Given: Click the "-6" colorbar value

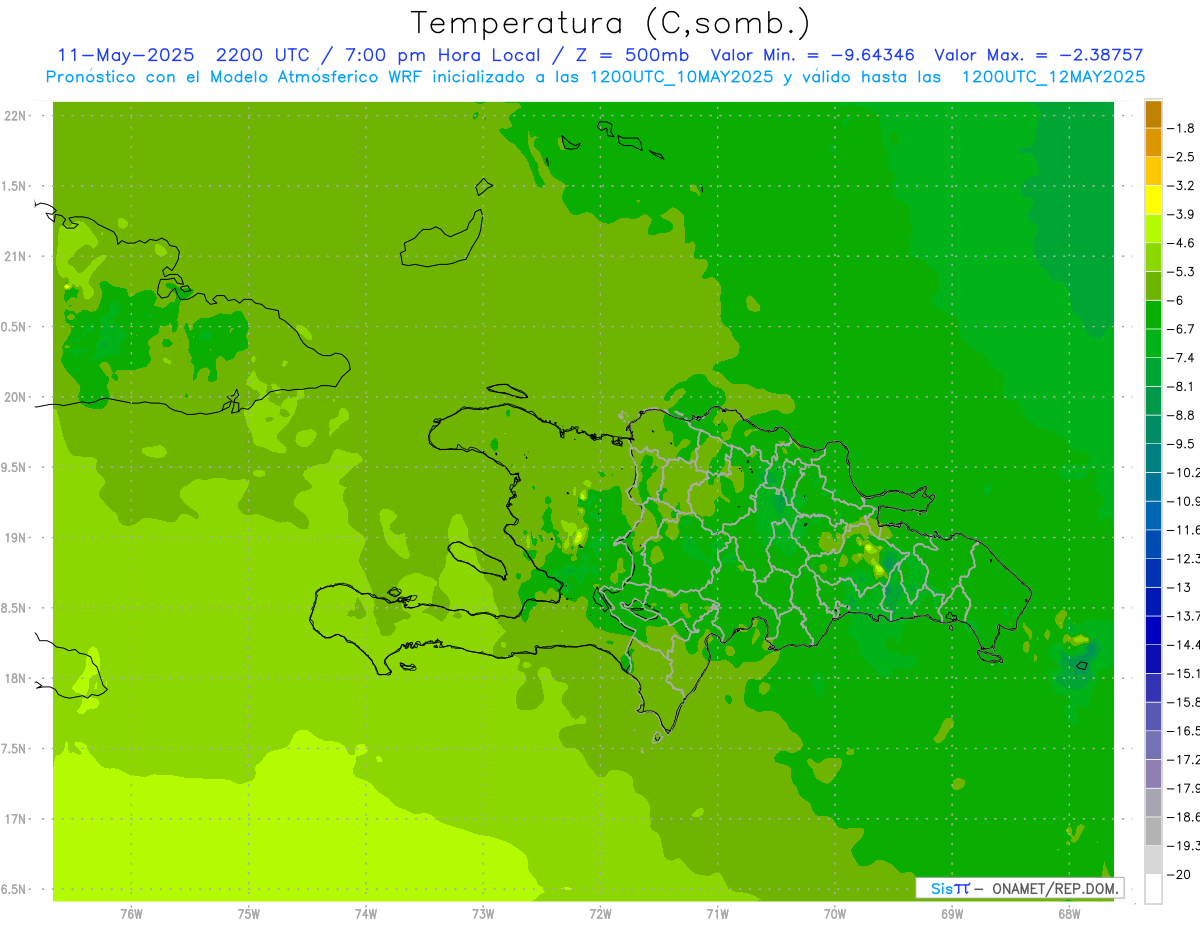Looking at the screenshot, I should [1178, 300].
